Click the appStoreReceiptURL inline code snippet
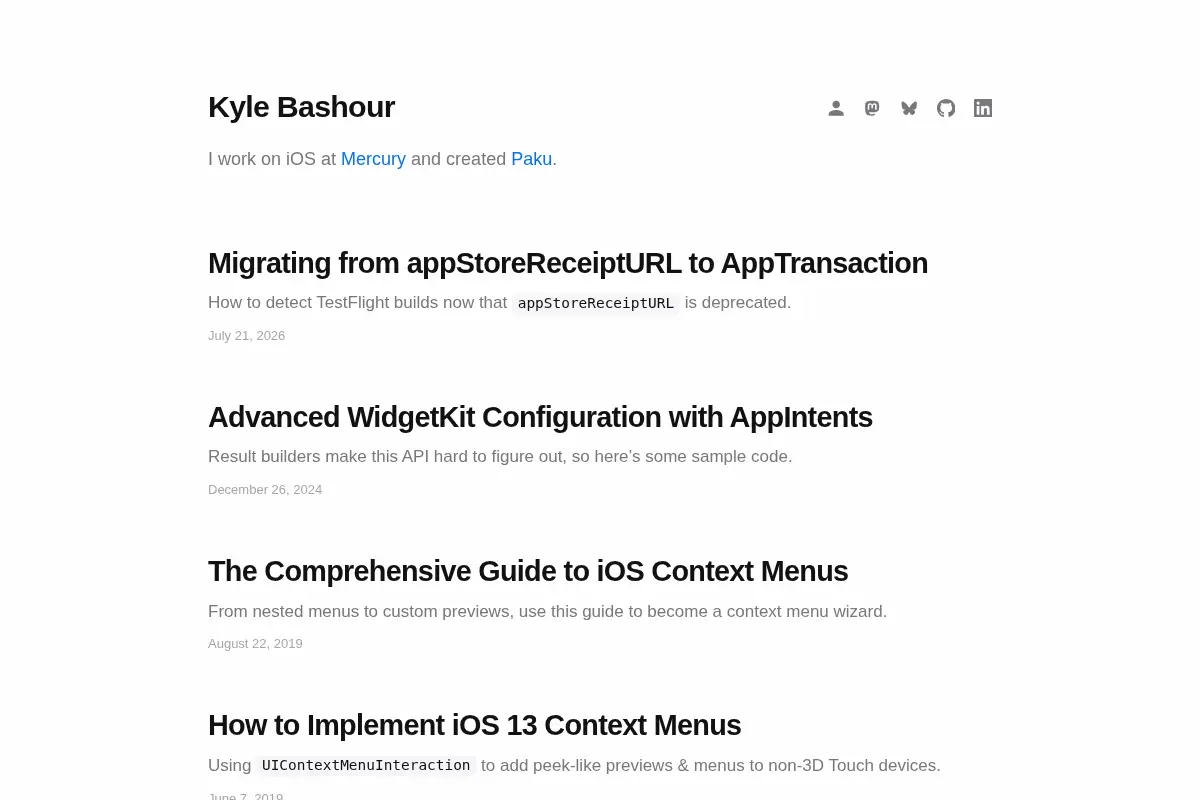 (596, 303)
